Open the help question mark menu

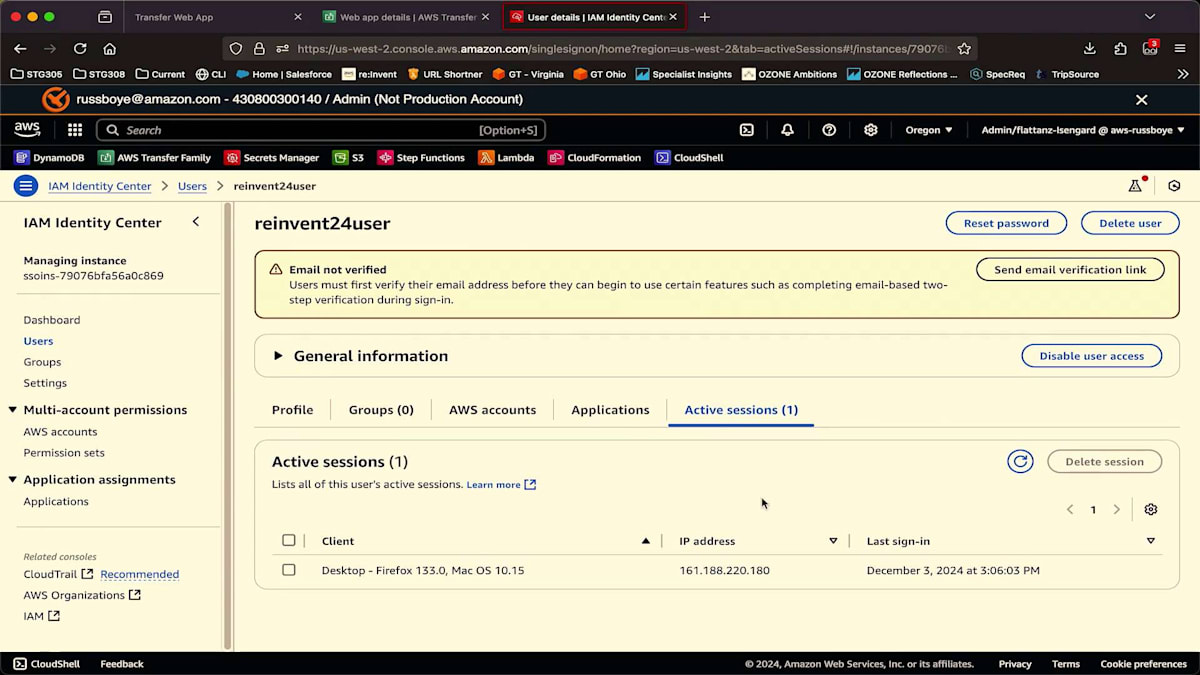(x=829, y=130)
